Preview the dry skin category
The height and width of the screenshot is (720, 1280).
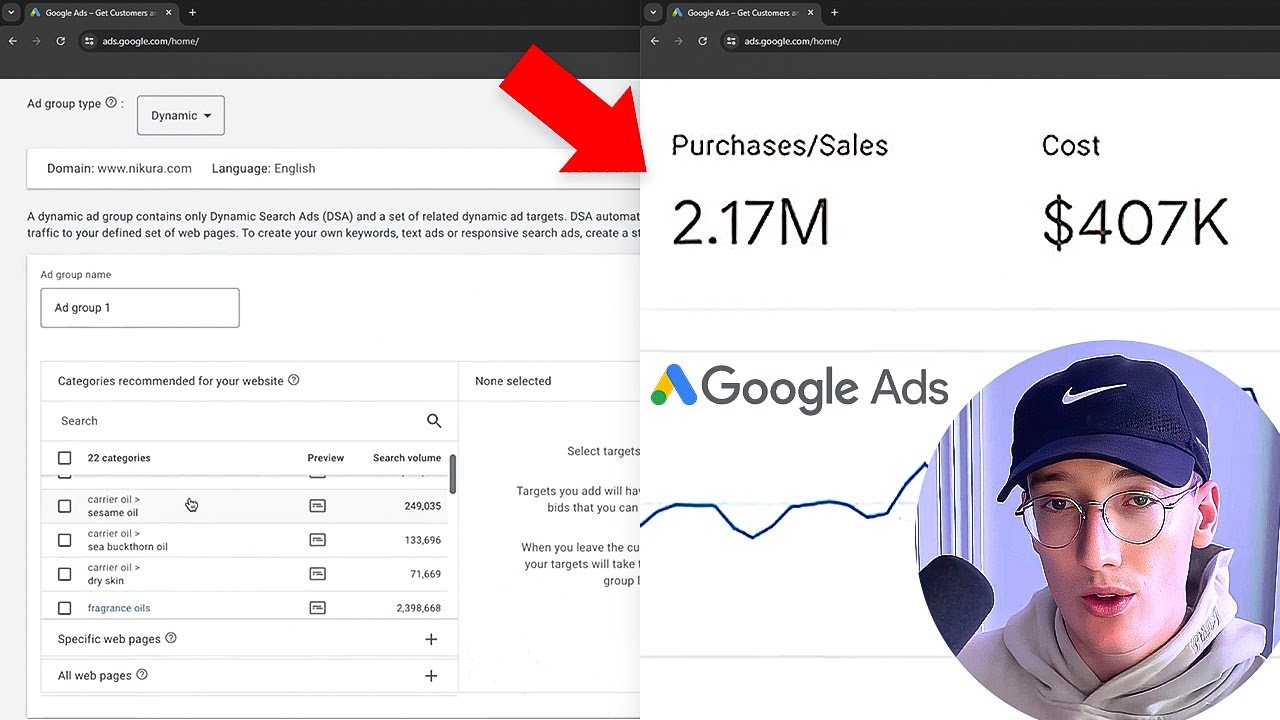click(x=317, y=574)
